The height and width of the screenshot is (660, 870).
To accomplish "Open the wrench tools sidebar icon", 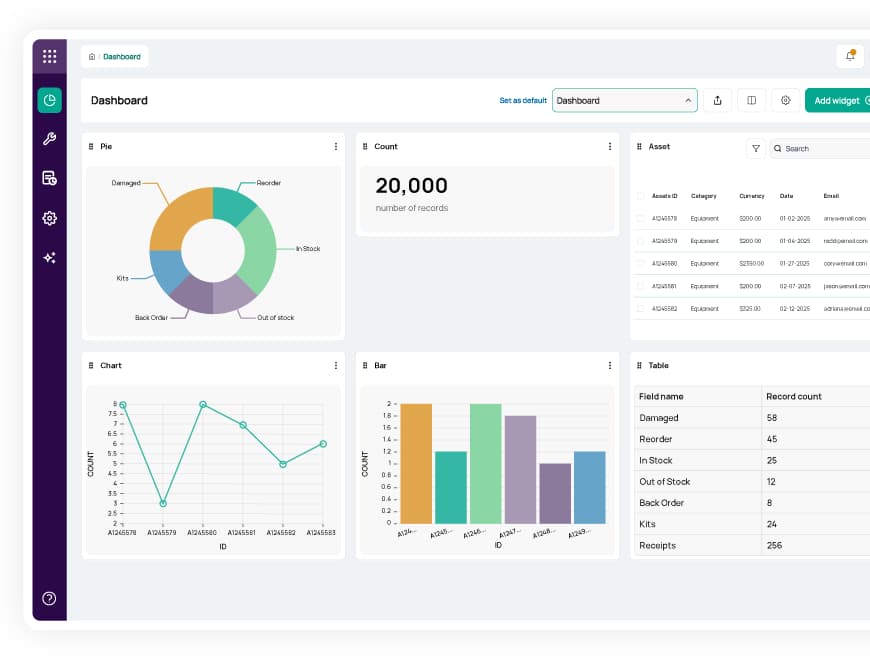I will 49,139.
